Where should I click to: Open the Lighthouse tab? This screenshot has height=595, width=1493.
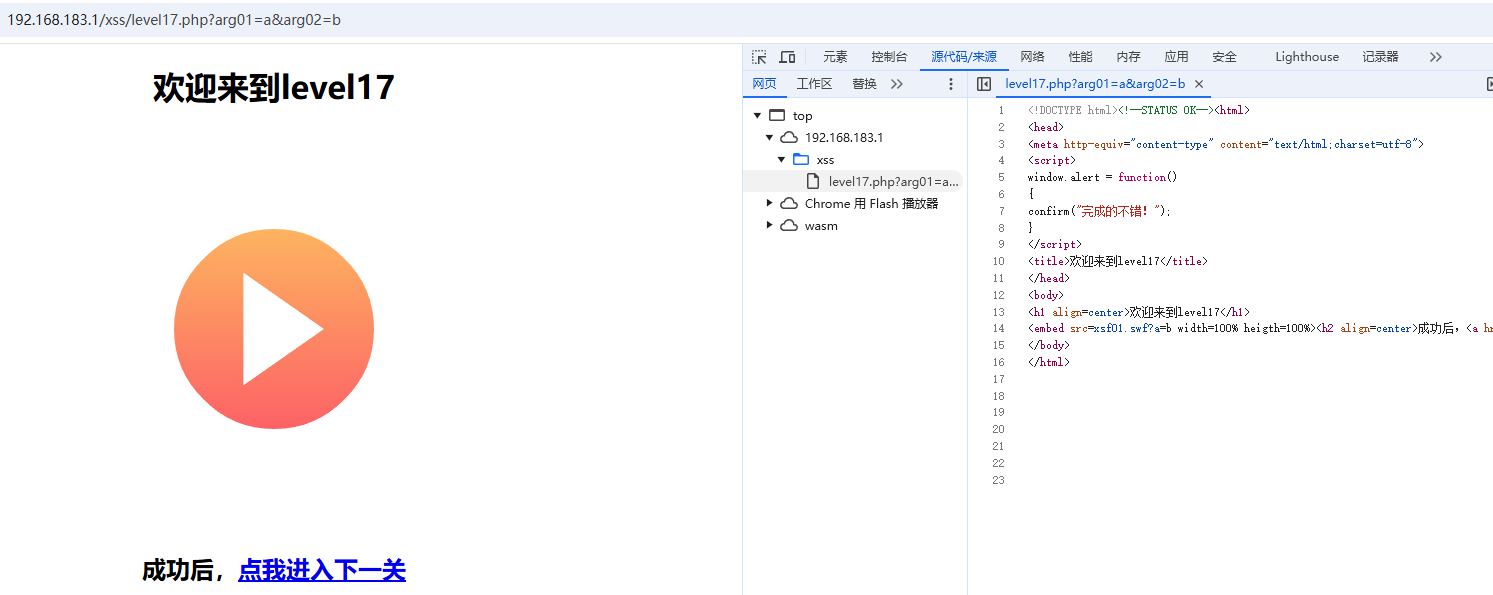pyautogui.click(x=1307, y=57)
